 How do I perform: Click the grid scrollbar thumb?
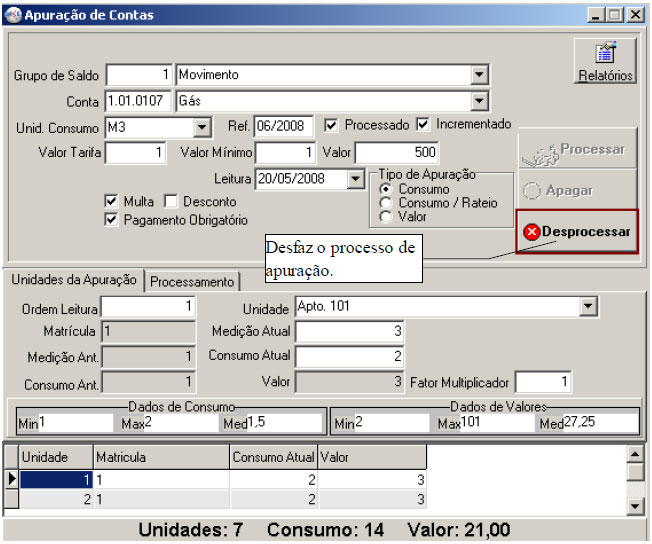(635, 472)
